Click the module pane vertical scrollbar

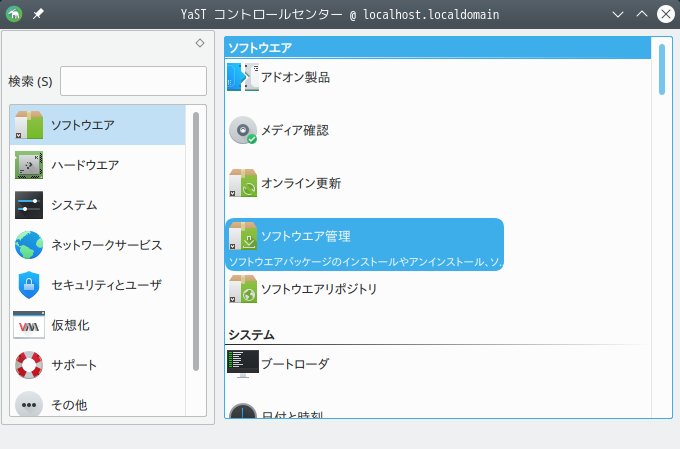coord(662,69)
